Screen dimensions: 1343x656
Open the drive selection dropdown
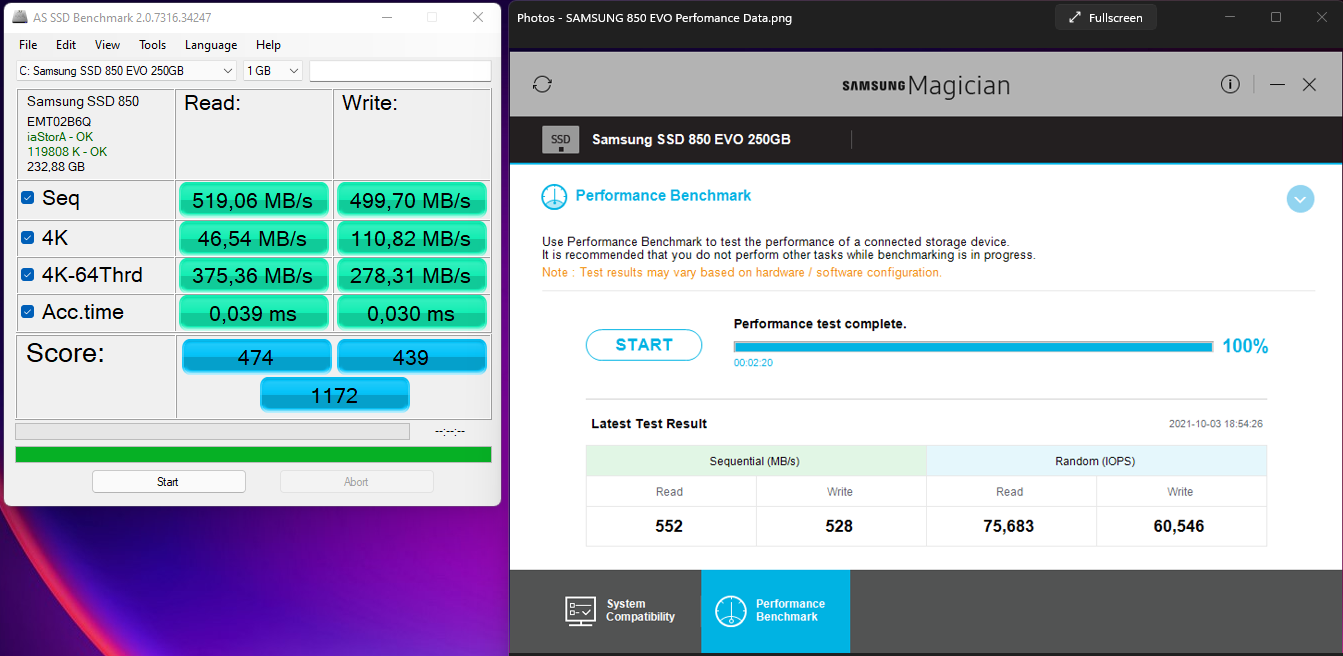coord(126,71)
